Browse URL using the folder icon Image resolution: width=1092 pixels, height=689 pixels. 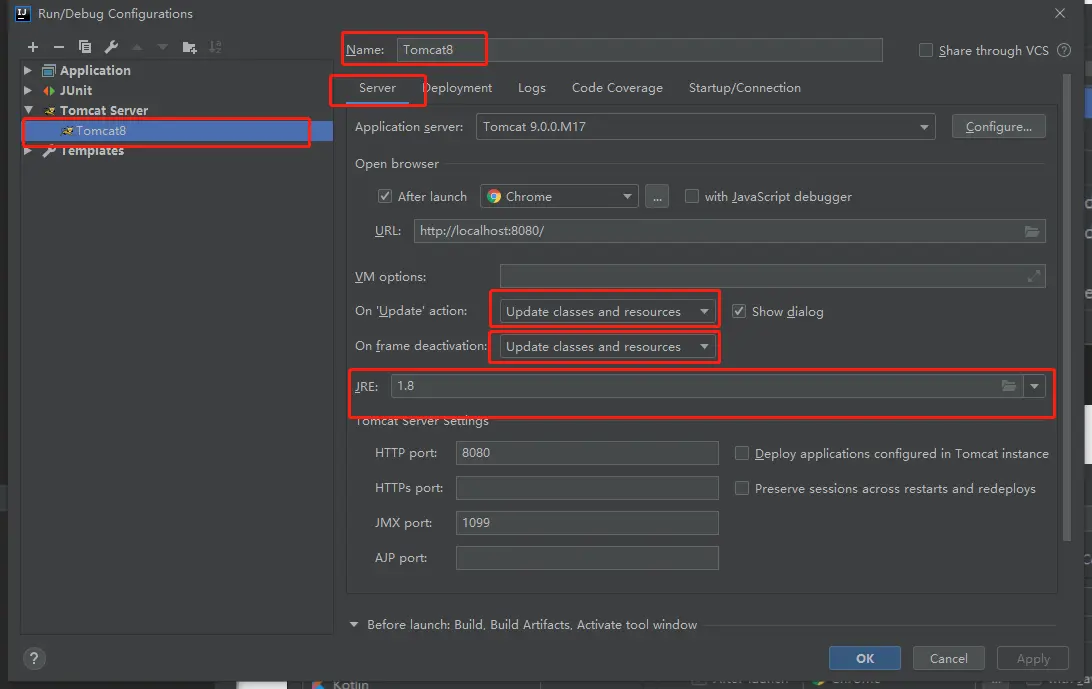[1031, 231]
